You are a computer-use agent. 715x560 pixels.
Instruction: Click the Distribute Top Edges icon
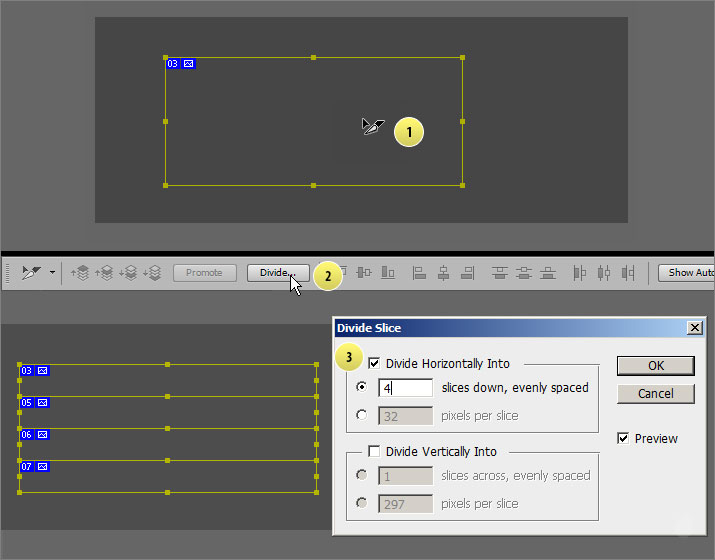tap(500, 272)
